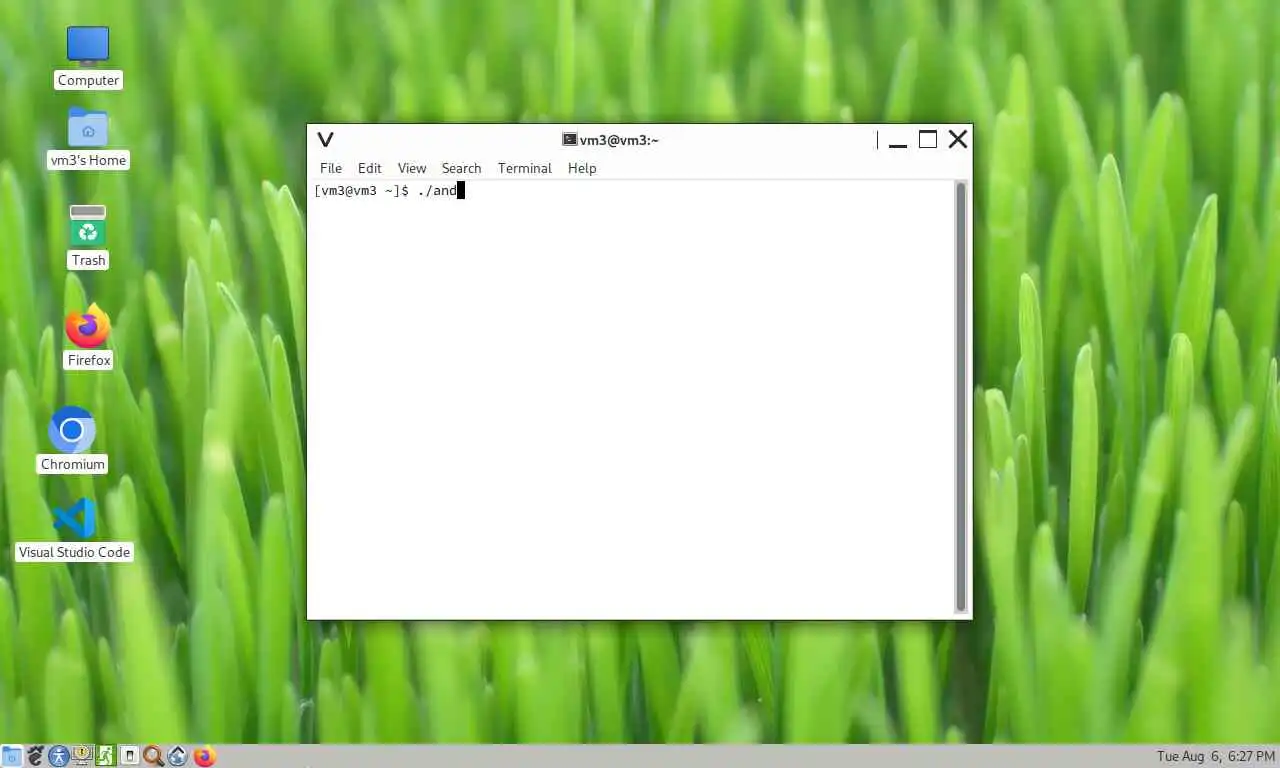Open file manager from taskbar folder icon
The height and width of the screenshot is (768, 1280).
(x=12, y=757)
